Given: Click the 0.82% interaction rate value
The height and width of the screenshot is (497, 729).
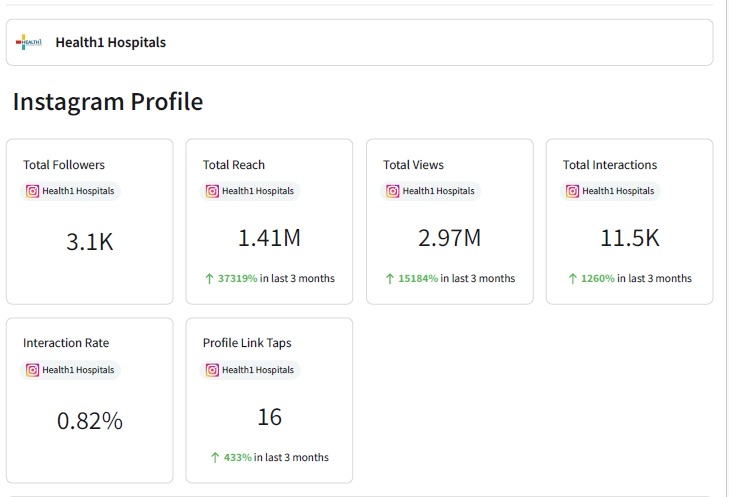Looking at the screenshot, I should click(90, 421).
